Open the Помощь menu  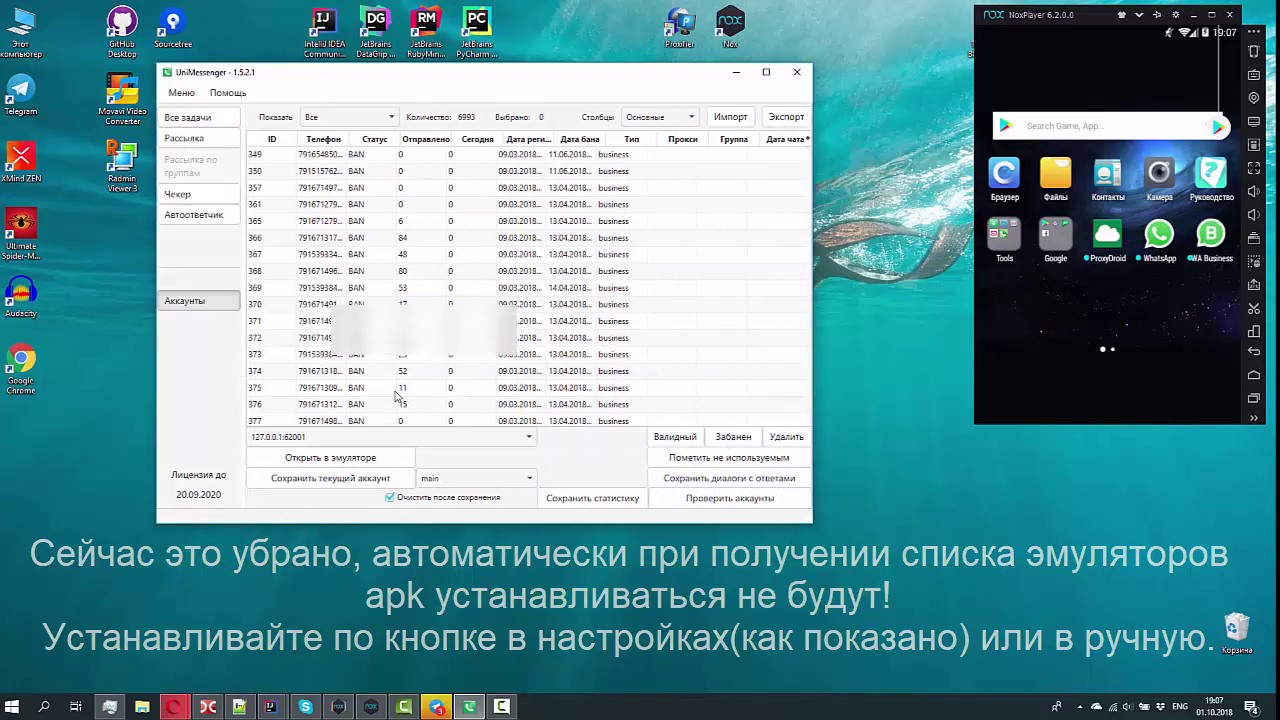(x=228, y=93)
